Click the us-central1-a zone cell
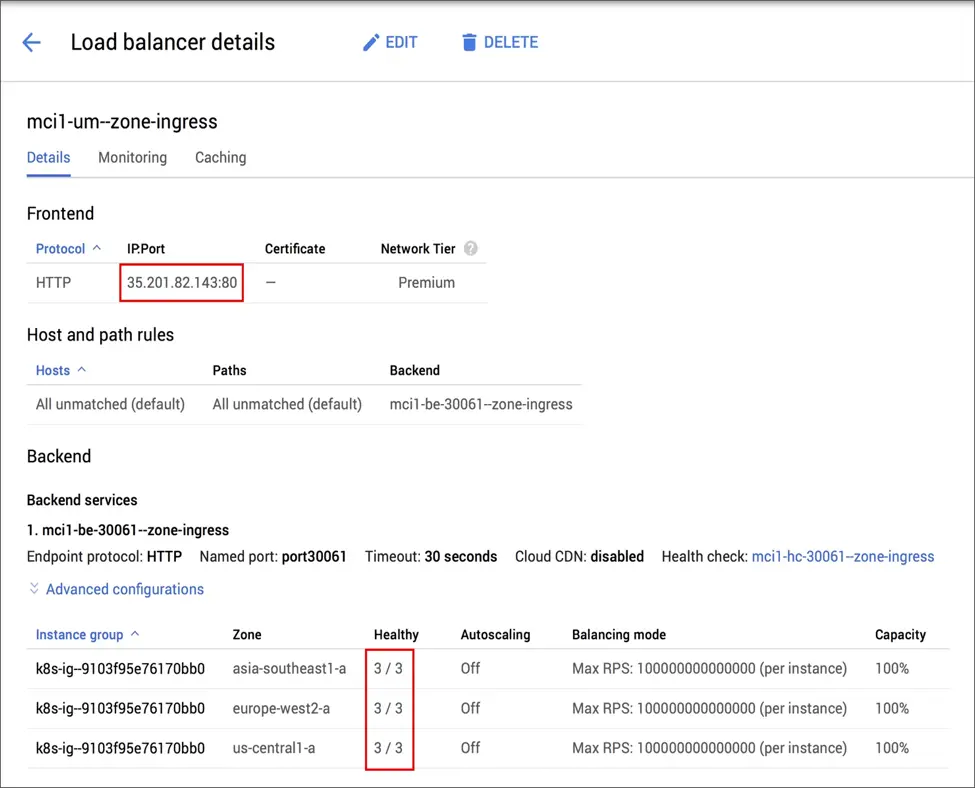Screen dimensions: 975x788 pyautogui.click(x=274, y=748)
